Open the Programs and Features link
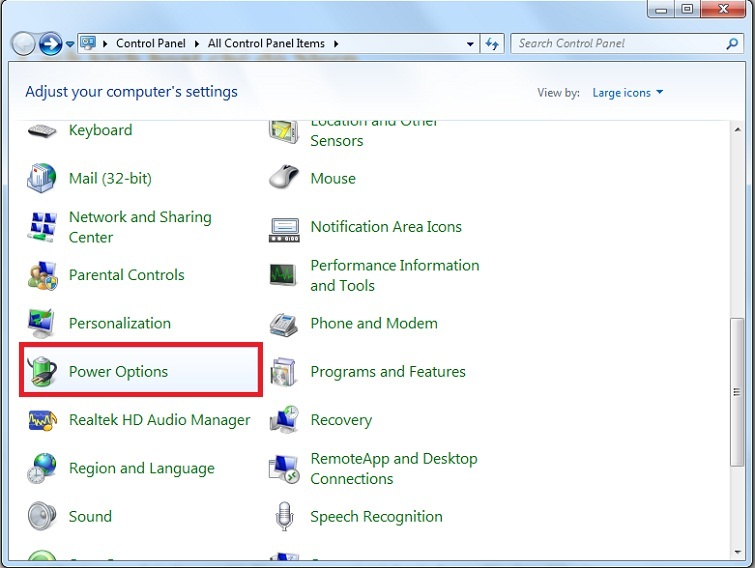Screen dimensions: 755x568 [388, 372]
